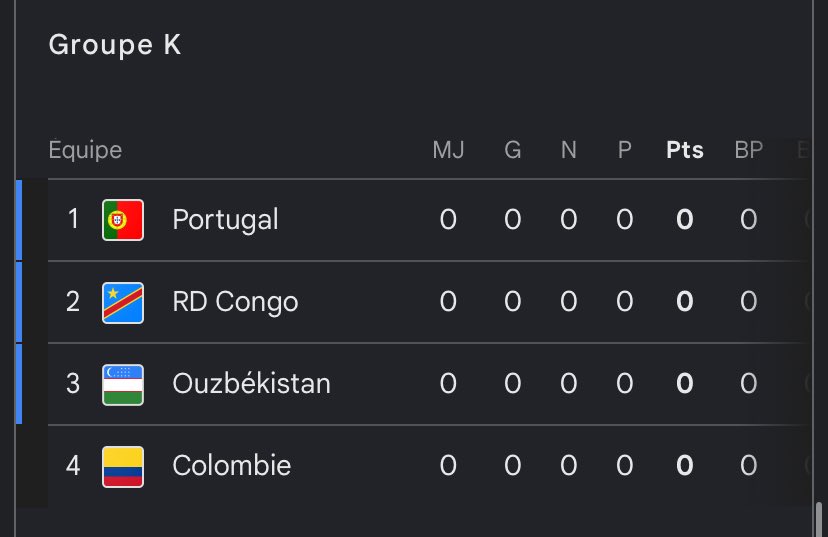
Task: Select the Colombie team name
Action: 231,466
